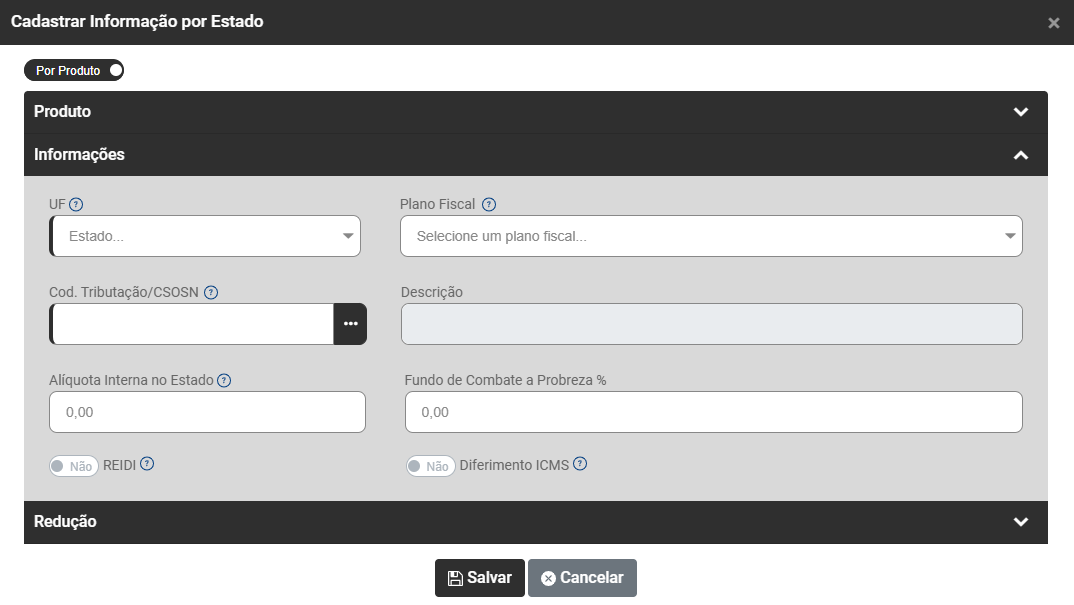The width and height of the screenshot is (1074, 605).
Task: Click the Fundo de Combate a Probreza field
Action: point(713,412)
